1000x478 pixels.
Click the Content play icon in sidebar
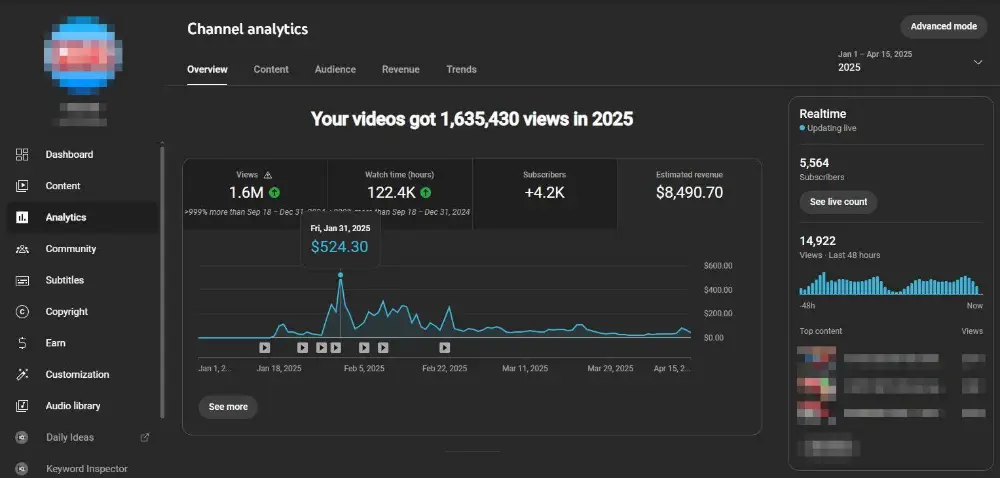(22, 185)
